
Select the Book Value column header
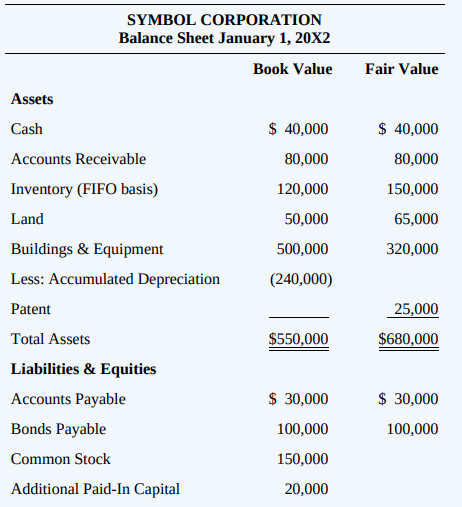click(292, 69)
